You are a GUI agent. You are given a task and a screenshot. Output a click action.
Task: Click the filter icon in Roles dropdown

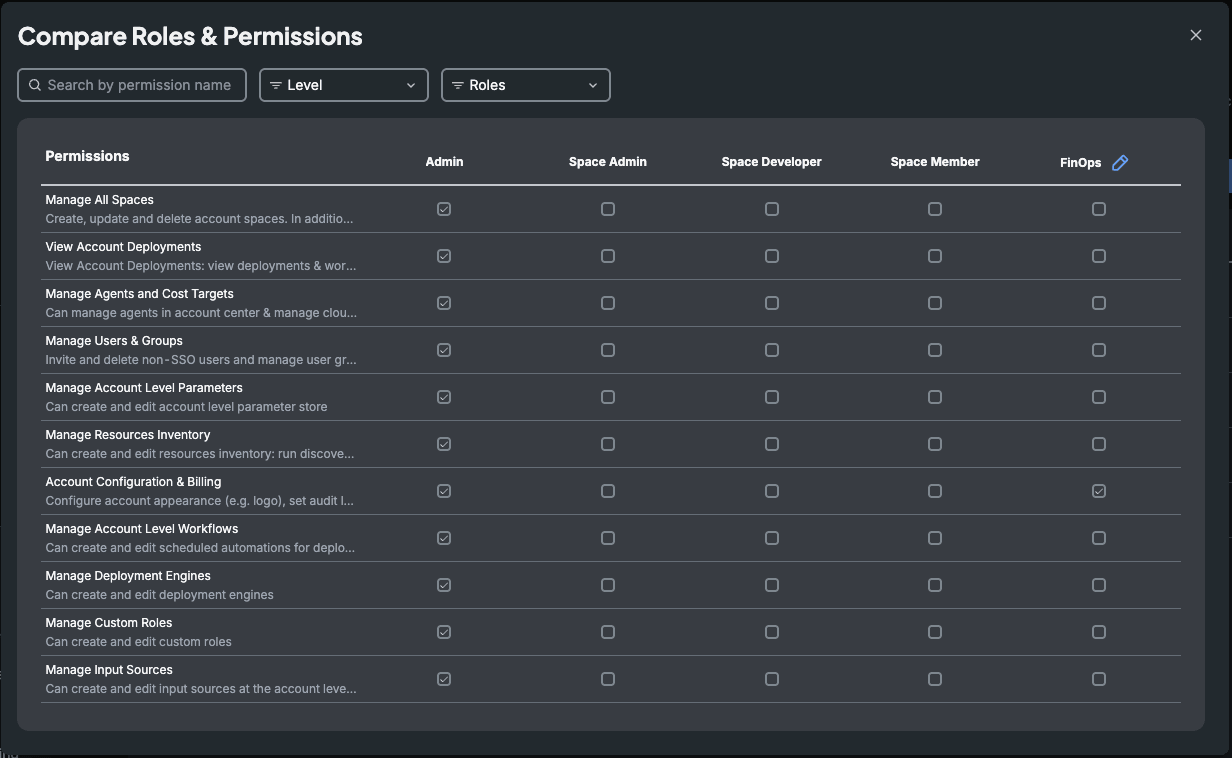[458, 85]
